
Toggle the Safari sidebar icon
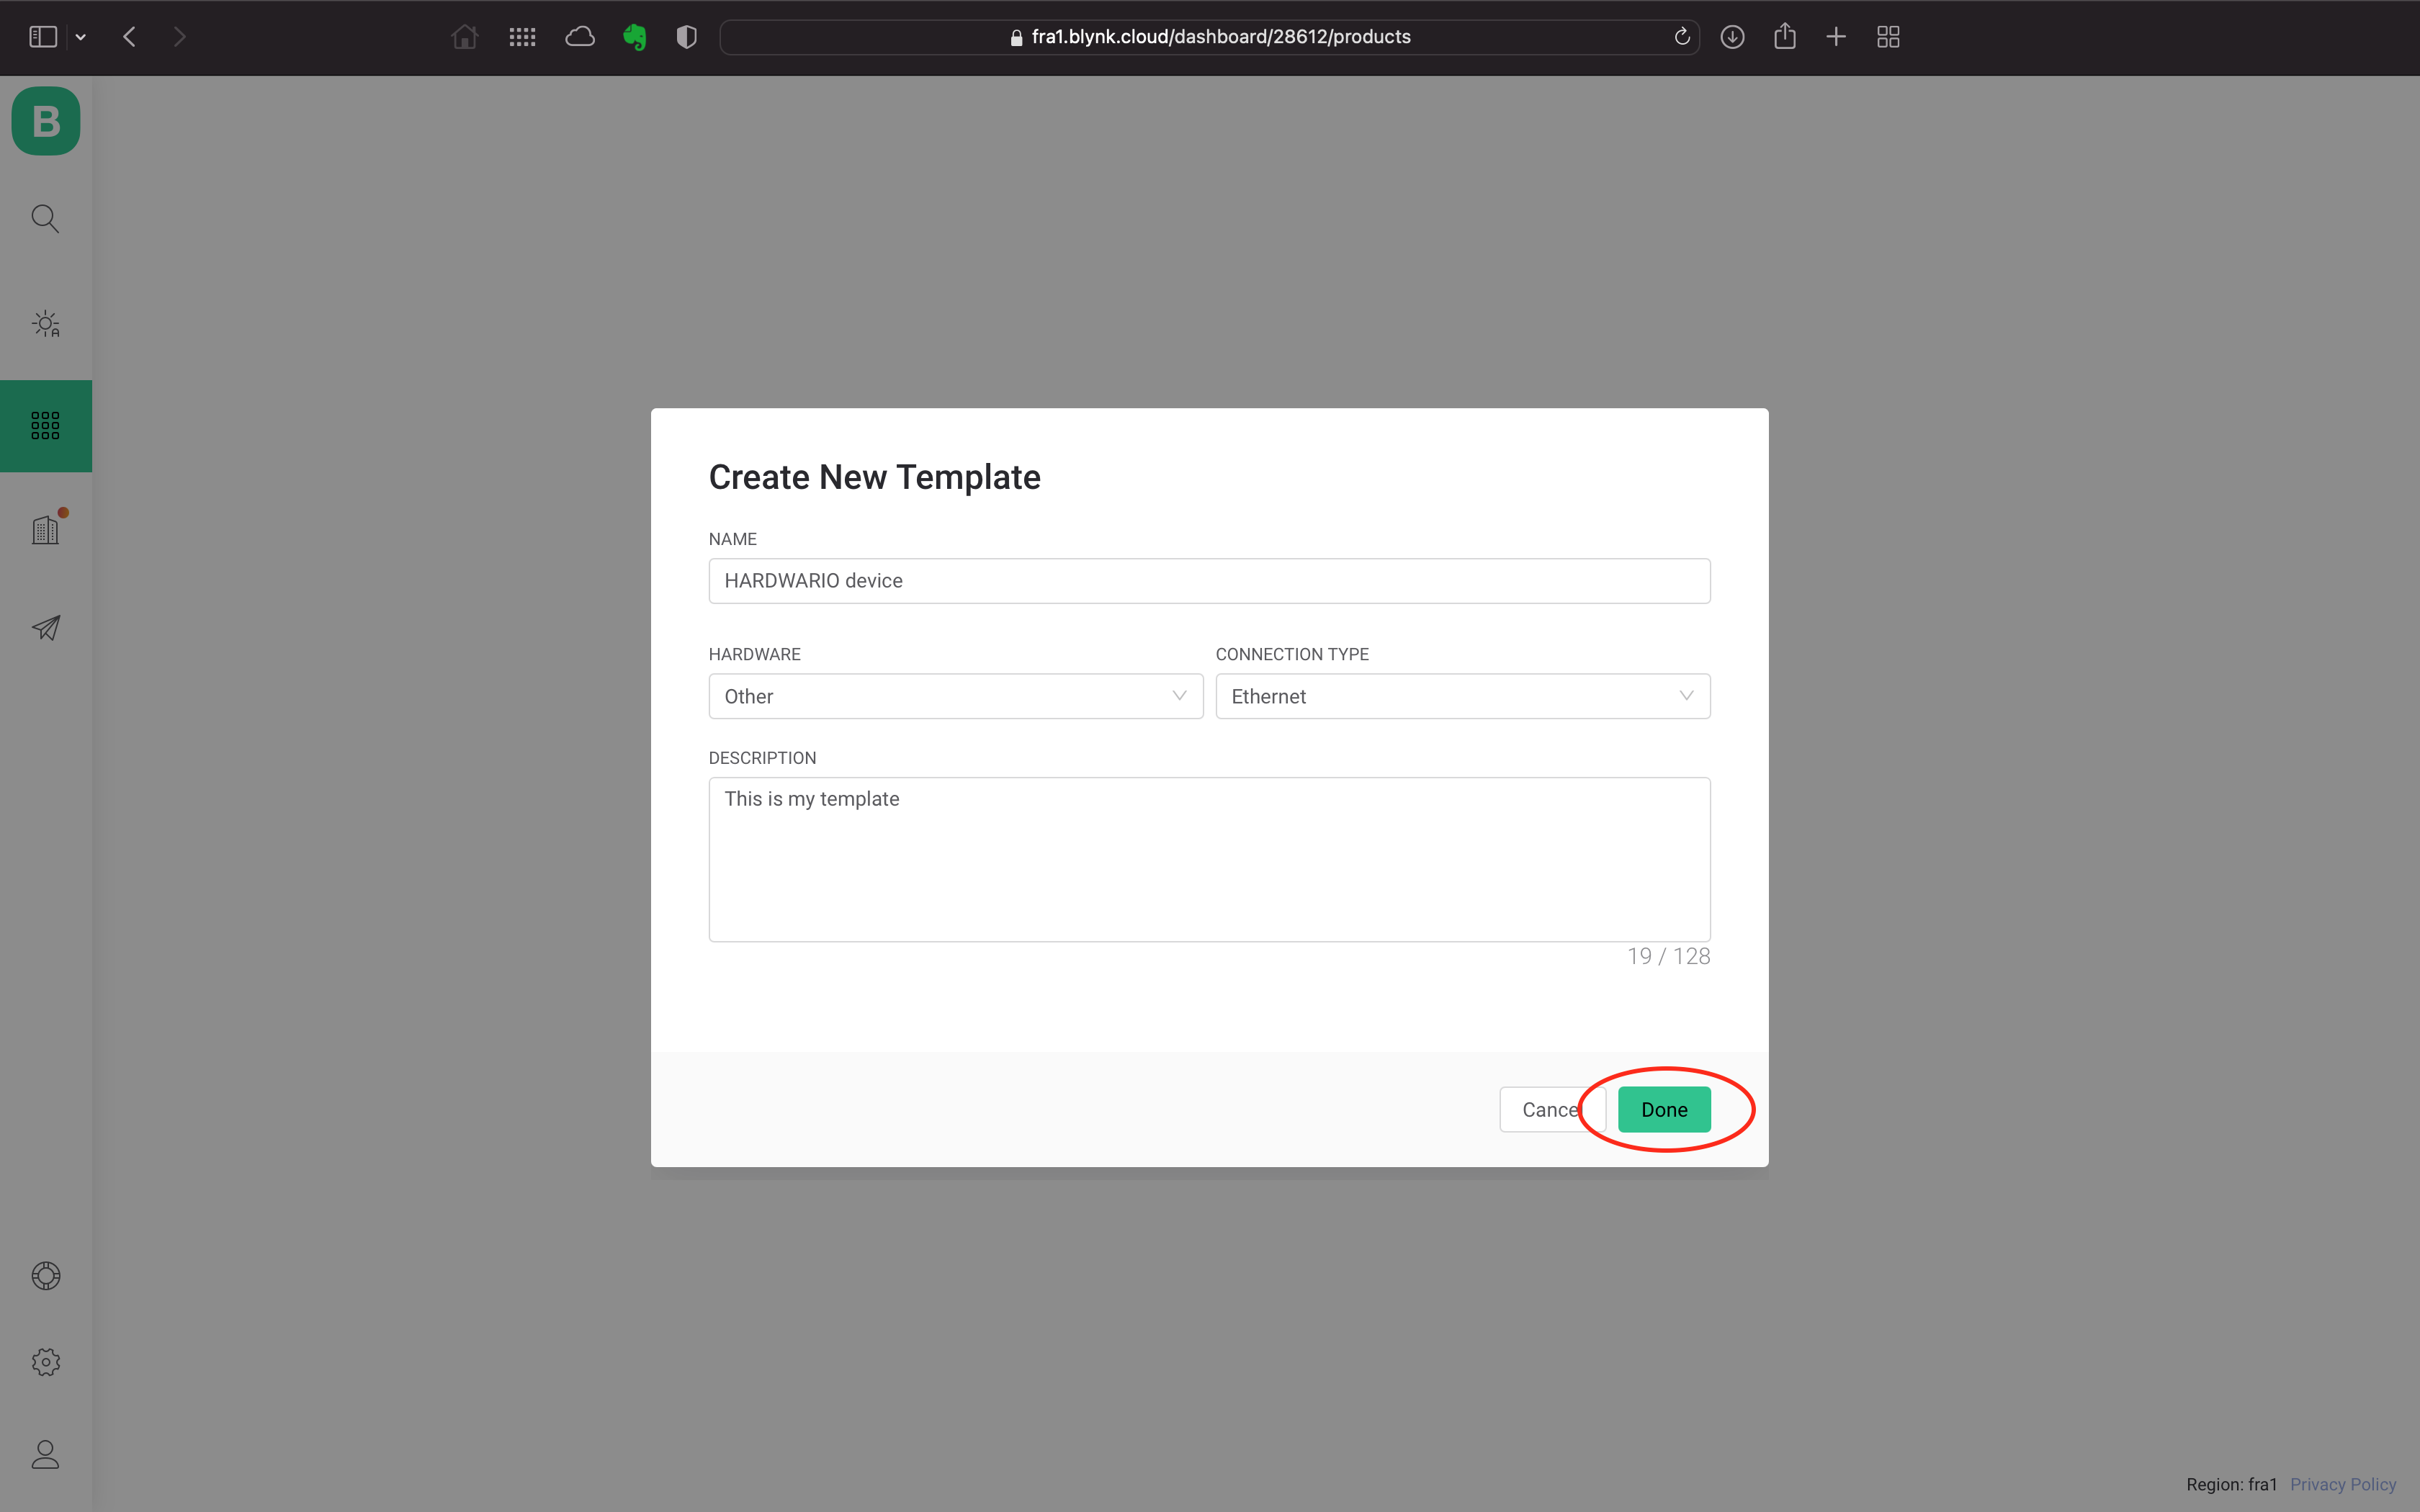43,37
